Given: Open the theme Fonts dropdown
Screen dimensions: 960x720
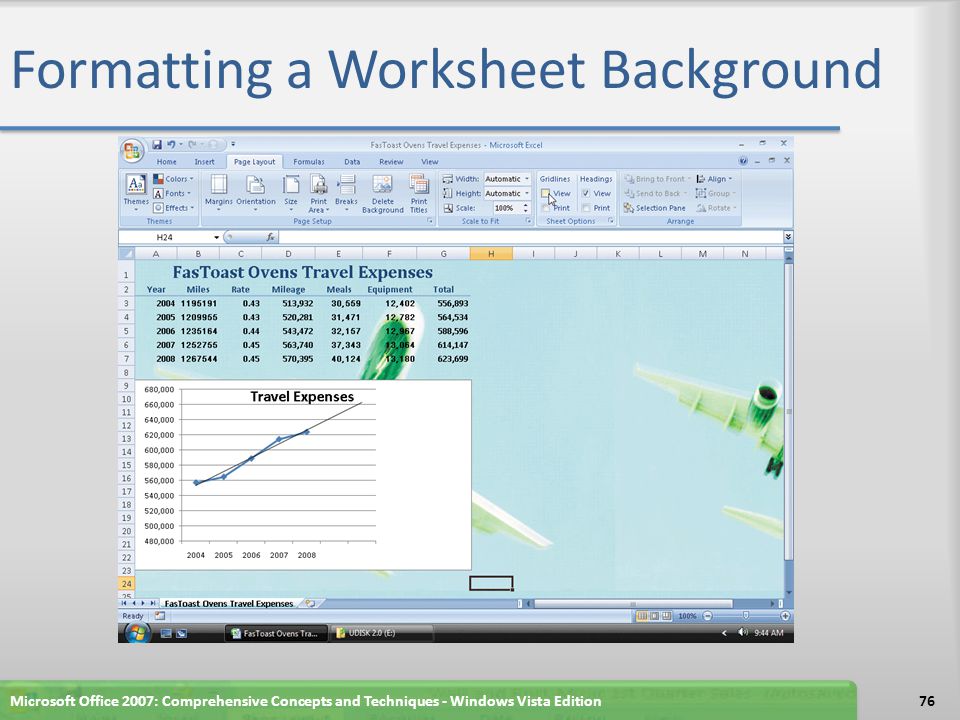Looking at the screenshot, I should coord(172,193).
